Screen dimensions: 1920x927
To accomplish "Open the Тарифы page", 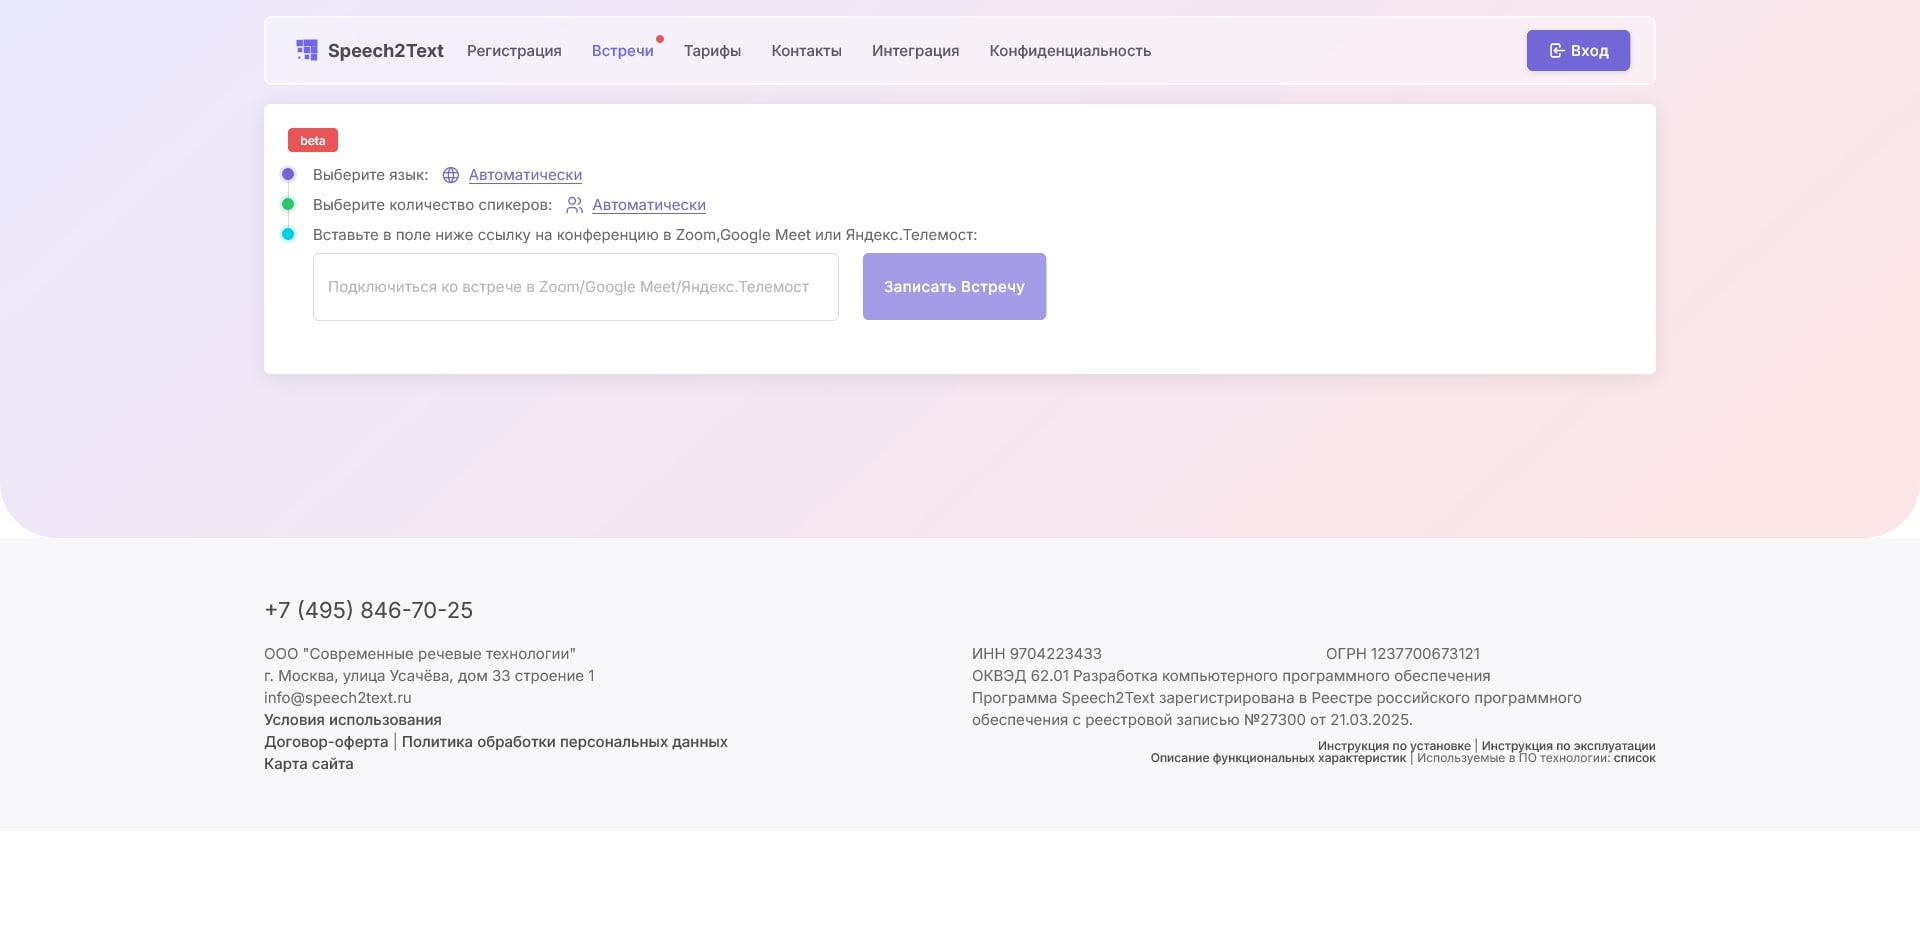I will pyautogui.click(x=712, y=51).
